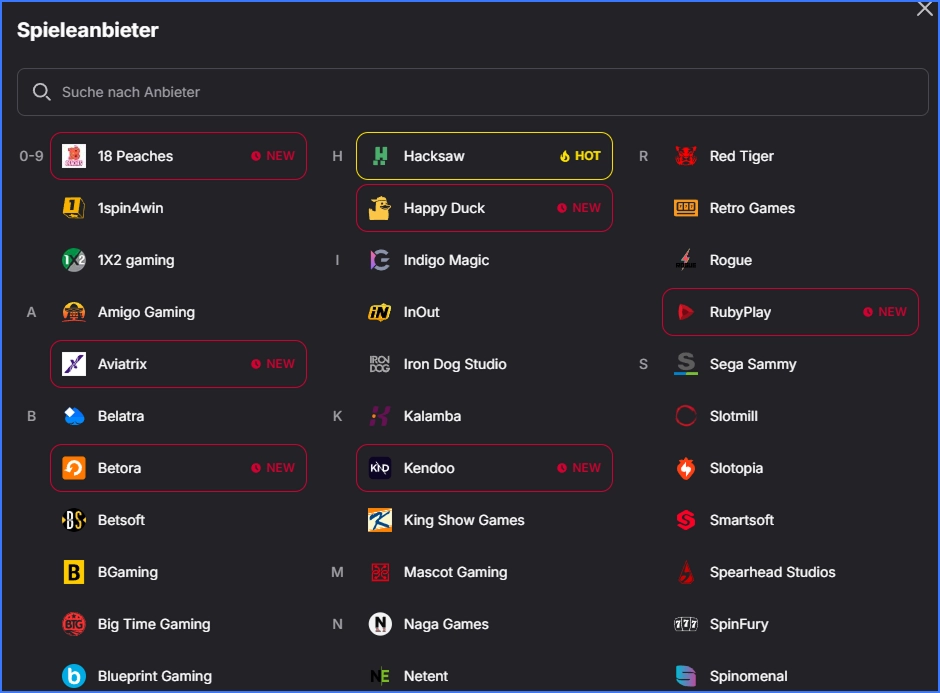940x693 pixels.
Task: Select the Happy Duck logo icon
Action: coord(380,208)
